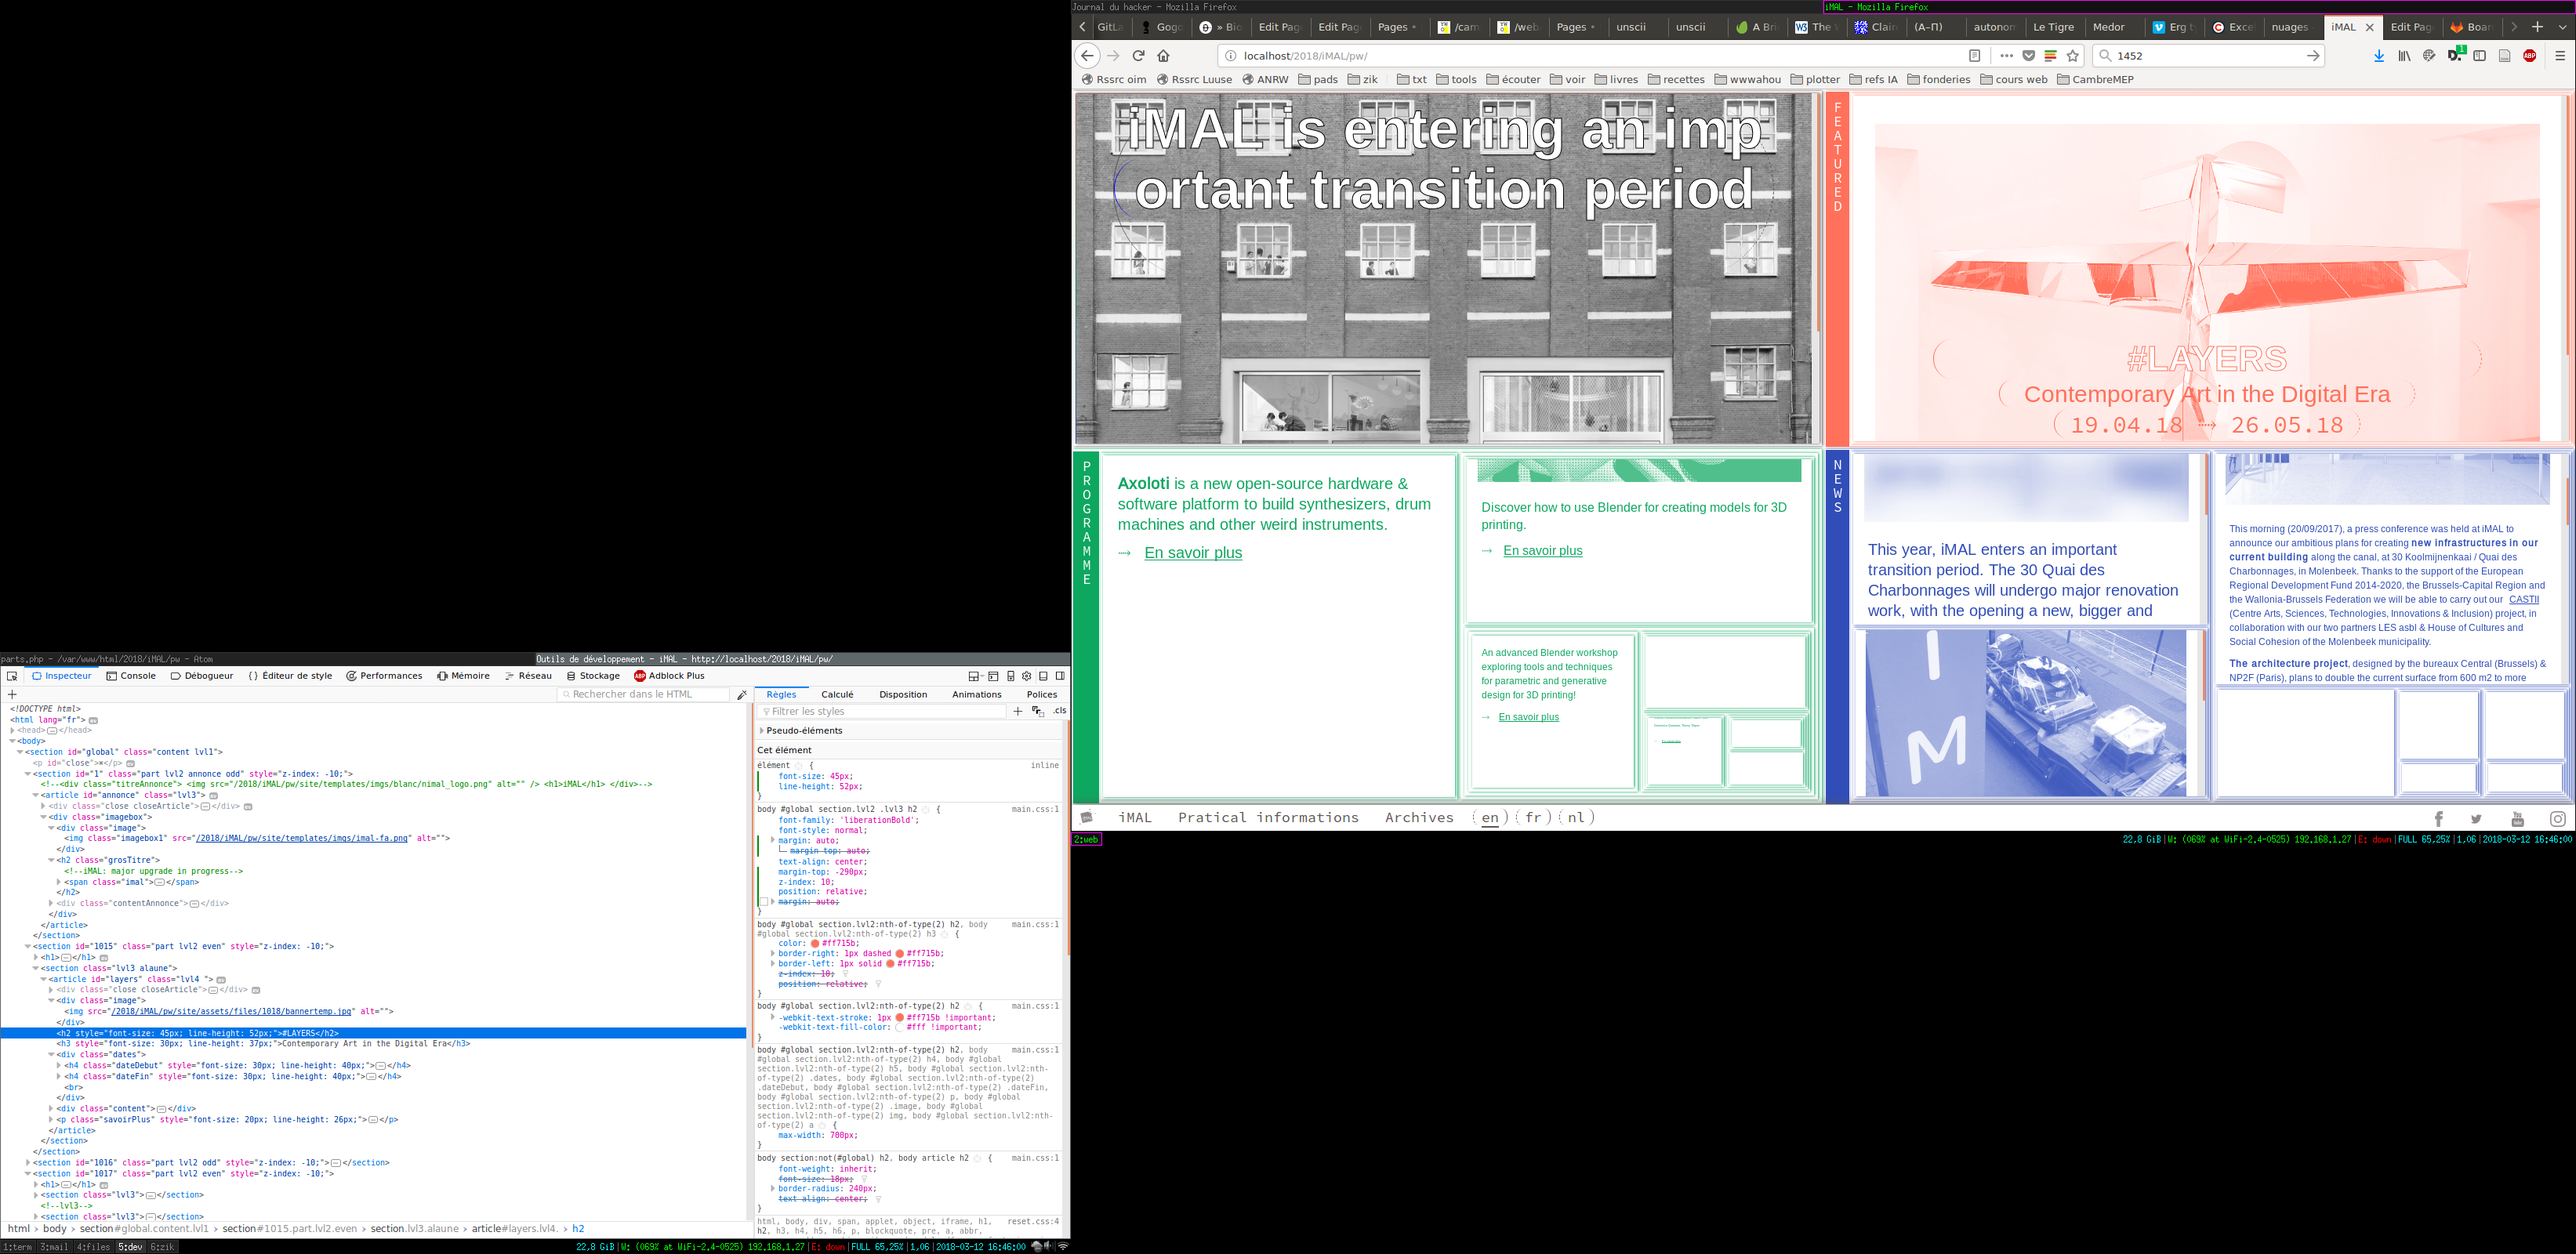2576x1254 pixels.
Task: Click the home button in Firefox
Action: coord(1163,56)
